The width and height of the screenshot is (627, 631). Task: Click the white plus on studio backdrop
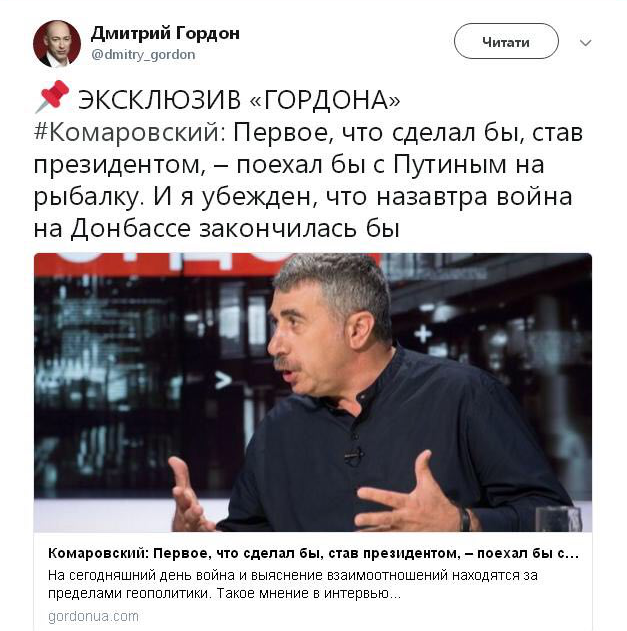click(423, 334)
